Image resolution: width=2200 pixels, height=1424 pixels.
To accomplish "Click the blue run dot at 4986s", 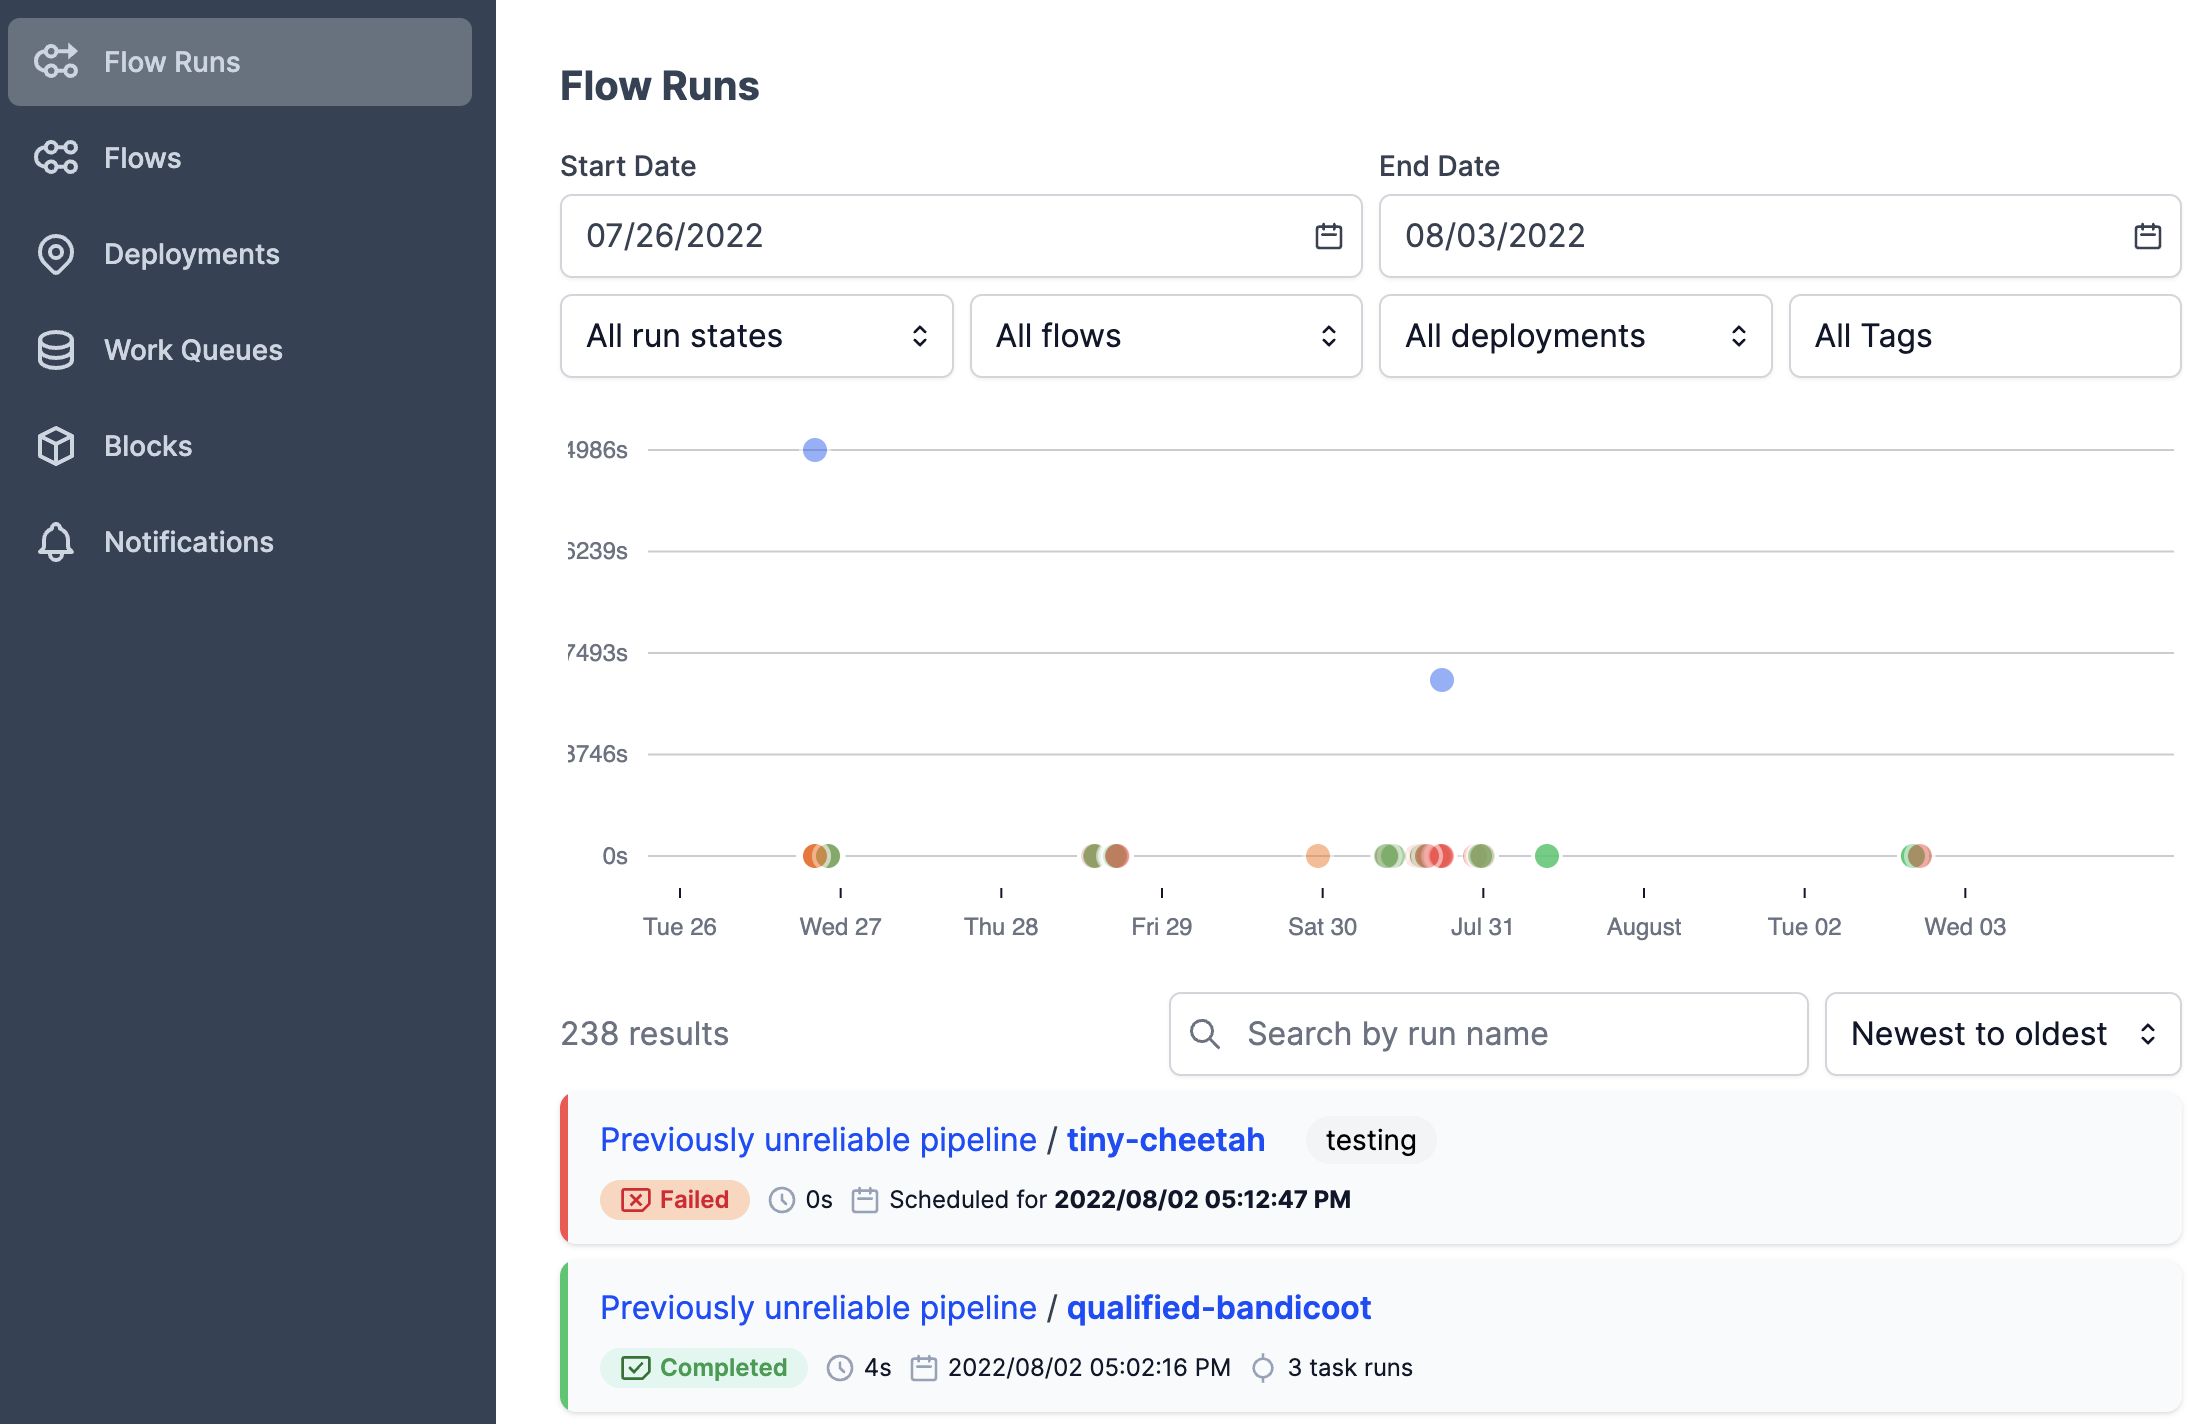I will click(815, 450).
